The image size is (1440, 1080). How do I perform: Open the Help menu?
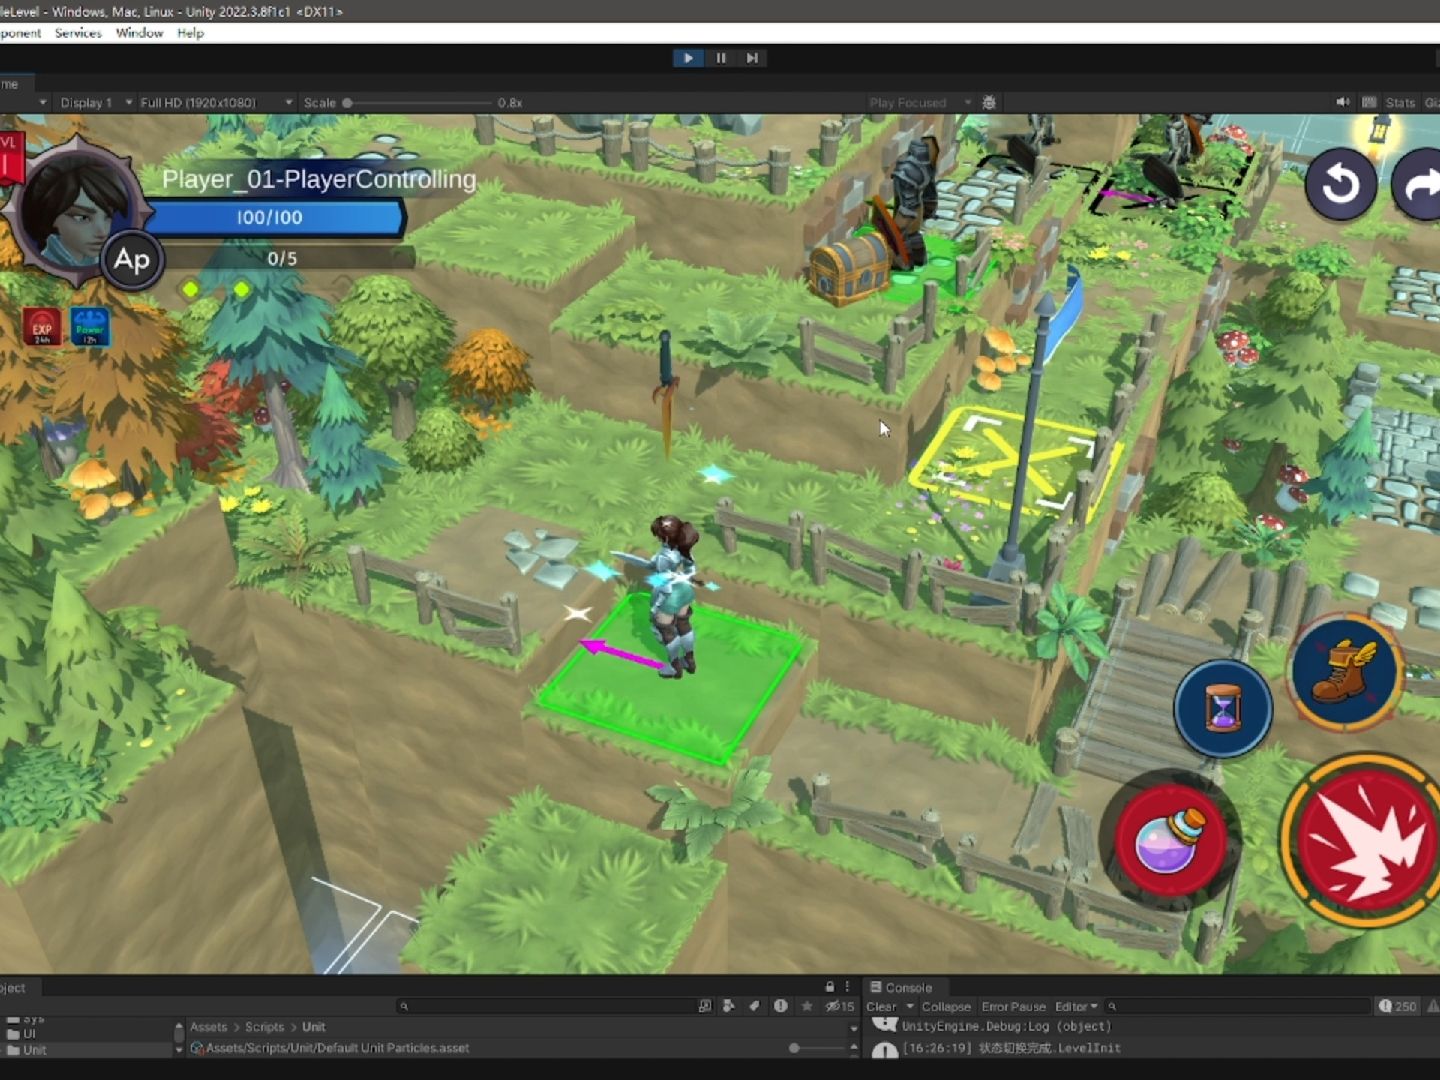190,33
